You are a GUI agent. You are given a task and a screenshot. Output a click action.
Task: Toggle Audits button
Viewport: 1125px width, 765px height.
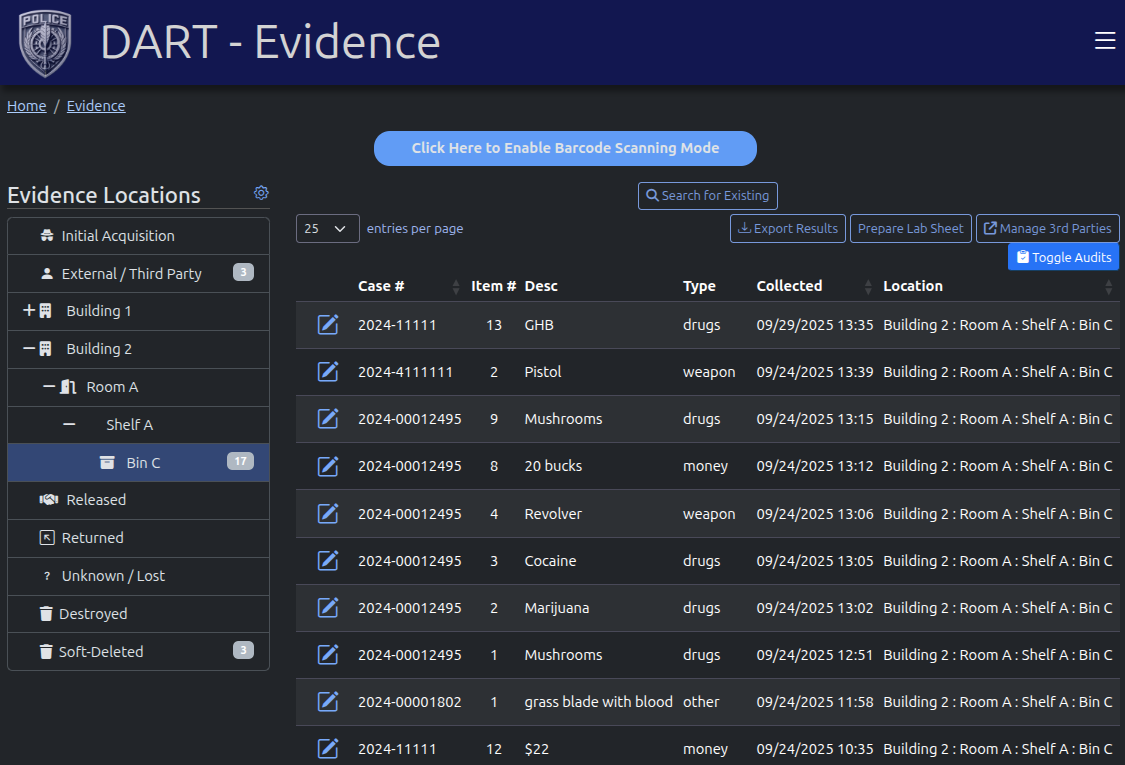(x=1063, y=257)
